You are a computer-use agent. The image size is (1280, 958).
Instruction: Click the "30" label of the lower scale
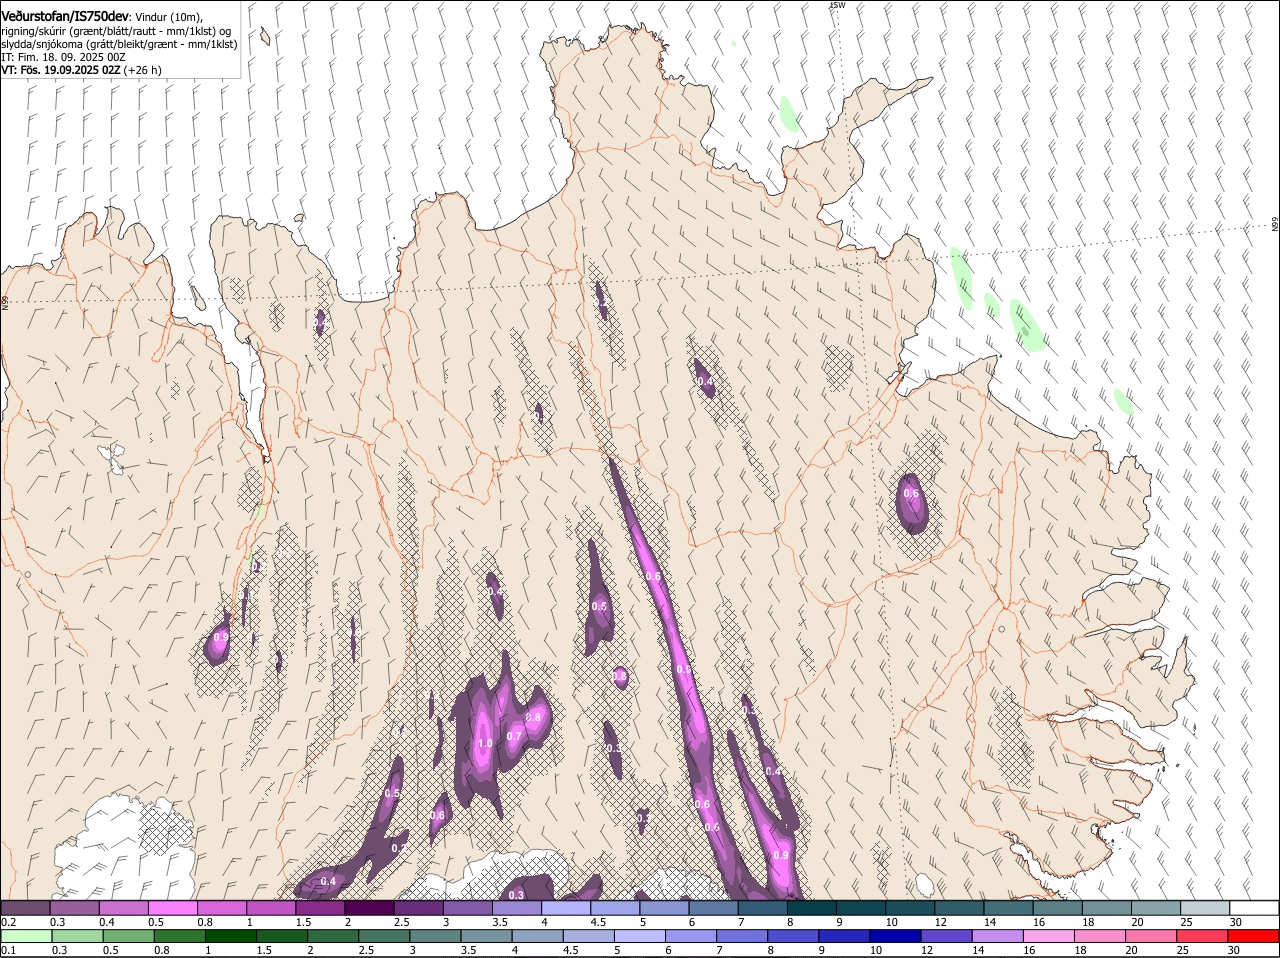click(1234, 951)
